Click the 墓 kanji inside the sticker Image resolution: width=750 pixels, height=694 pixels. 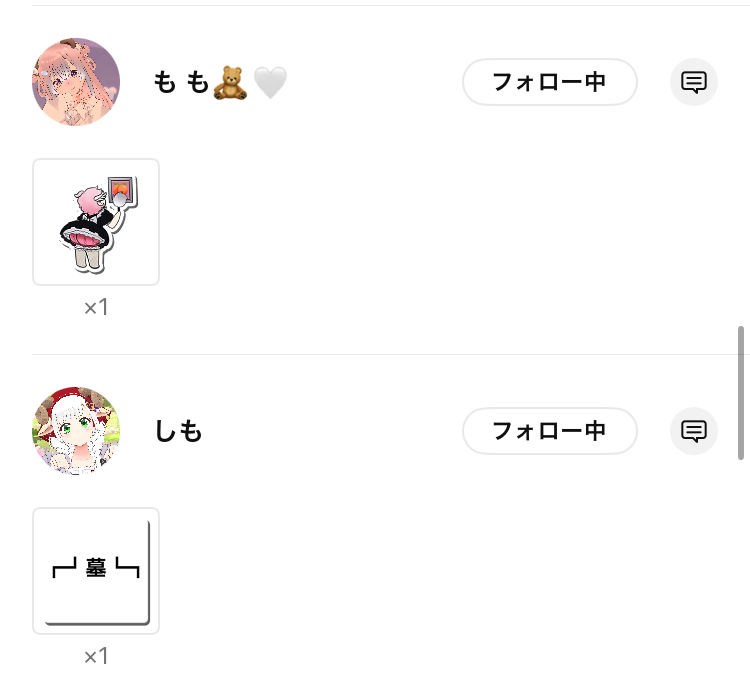(x=96, y=568)
